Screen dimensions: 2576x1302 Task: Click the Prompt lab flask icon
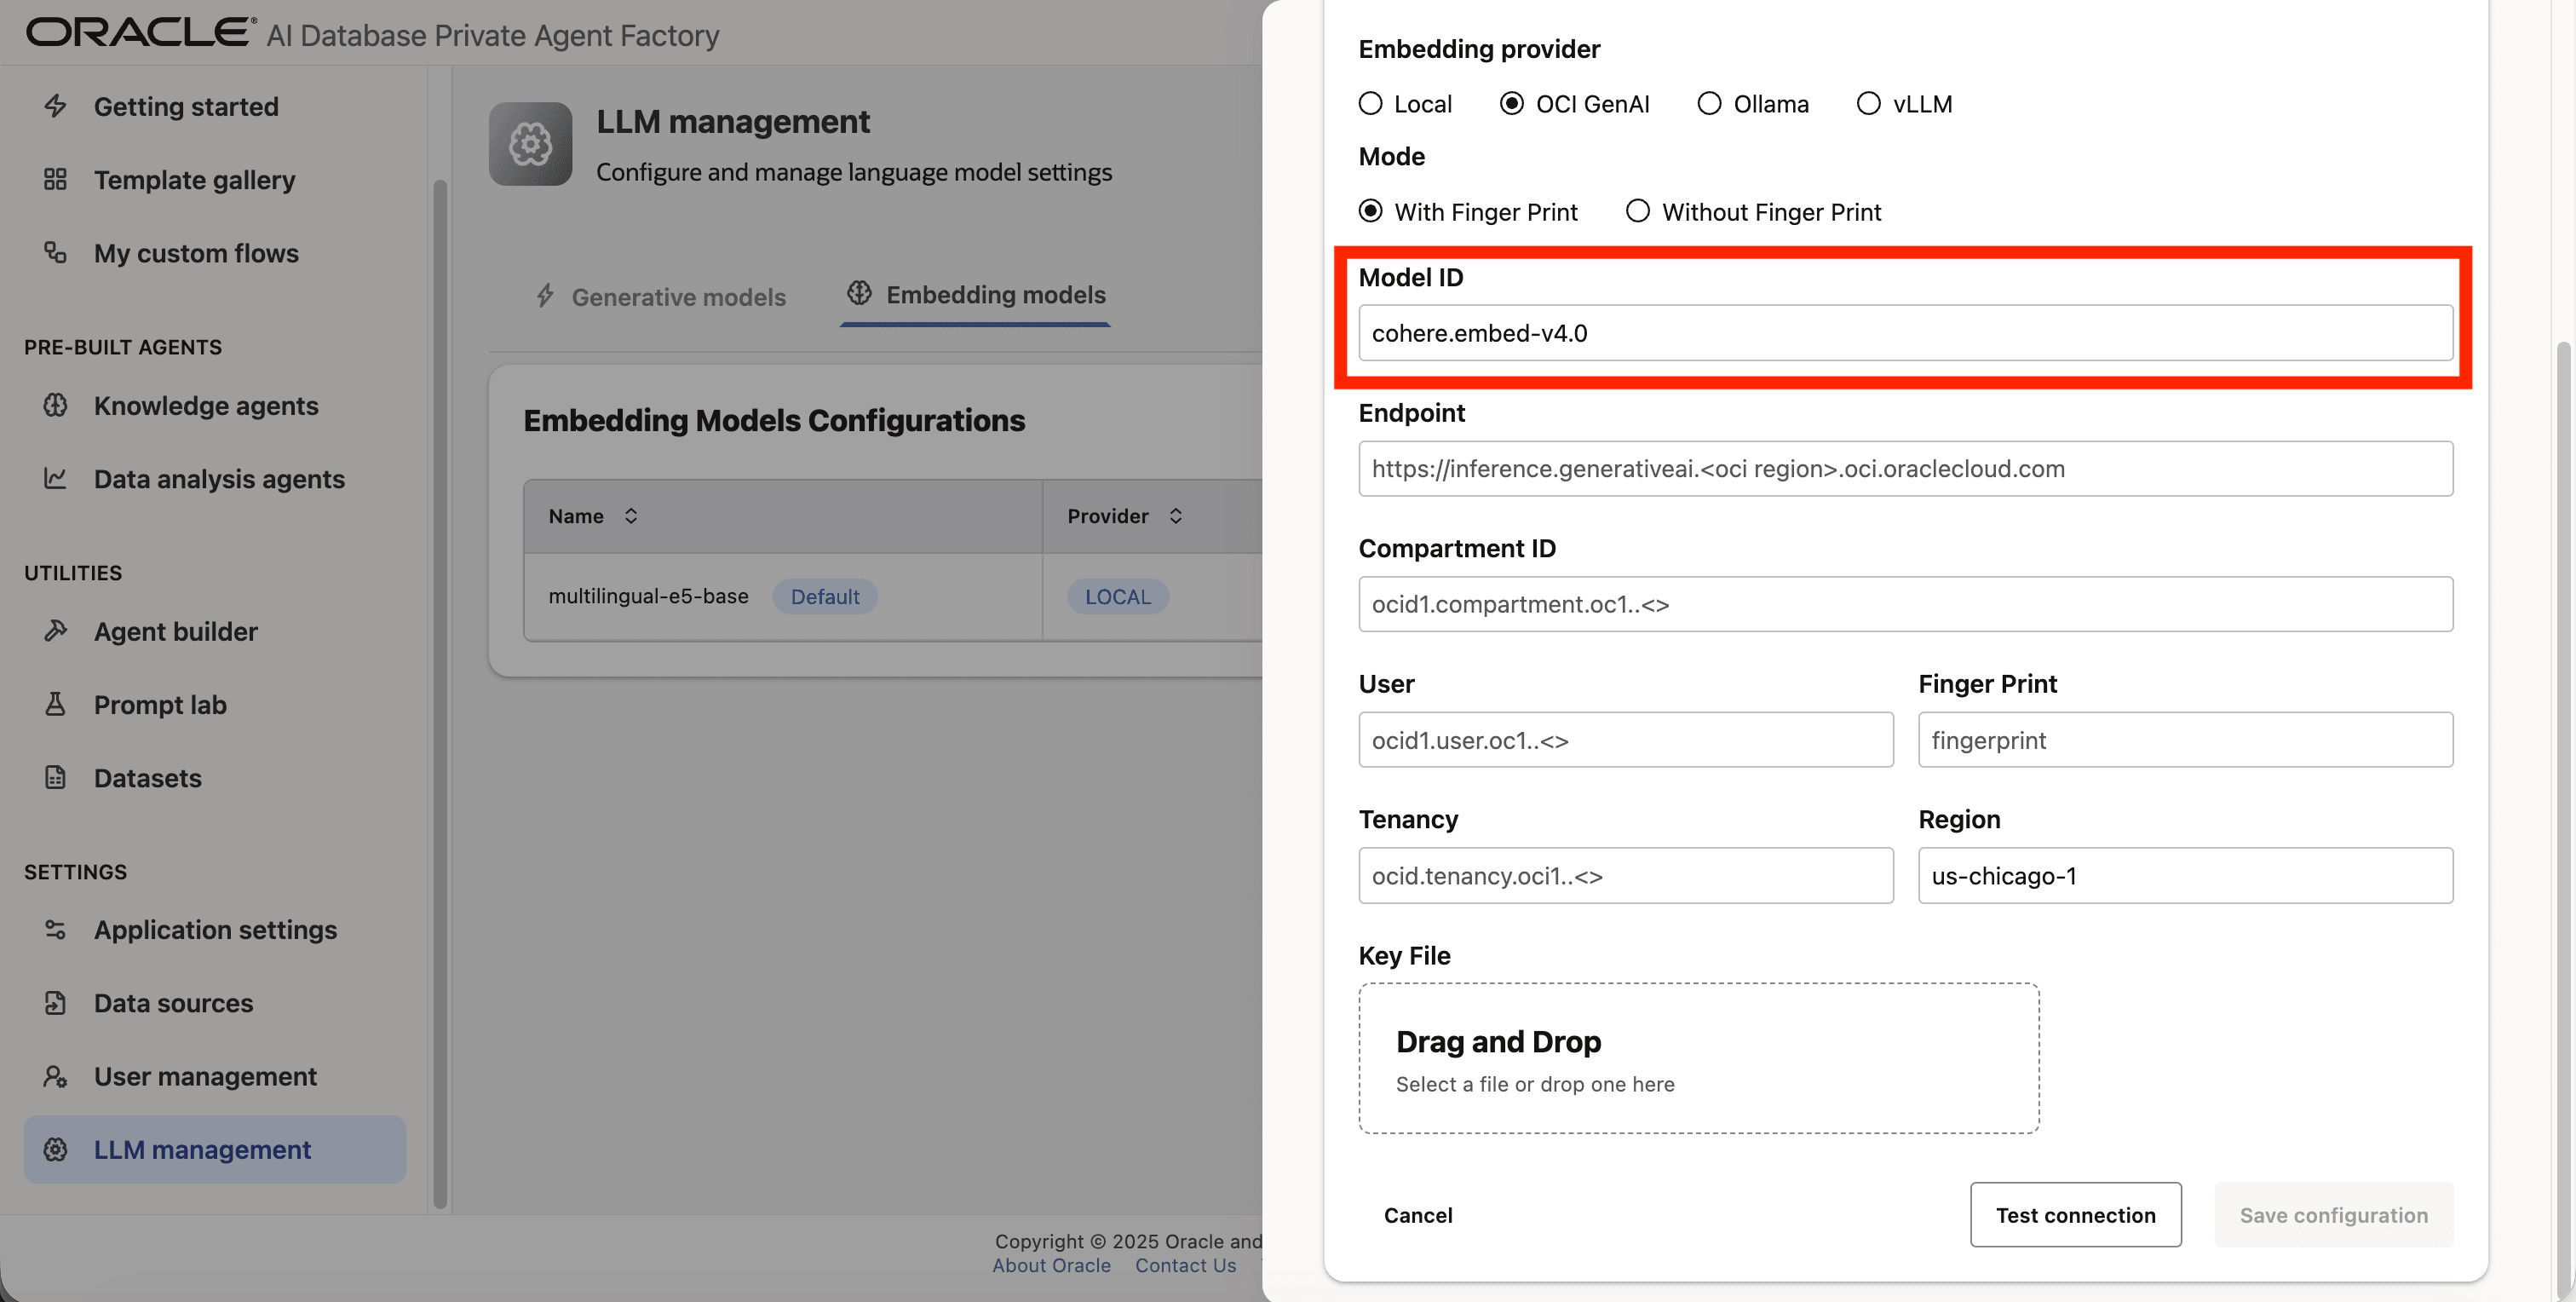tap(55, 705)
